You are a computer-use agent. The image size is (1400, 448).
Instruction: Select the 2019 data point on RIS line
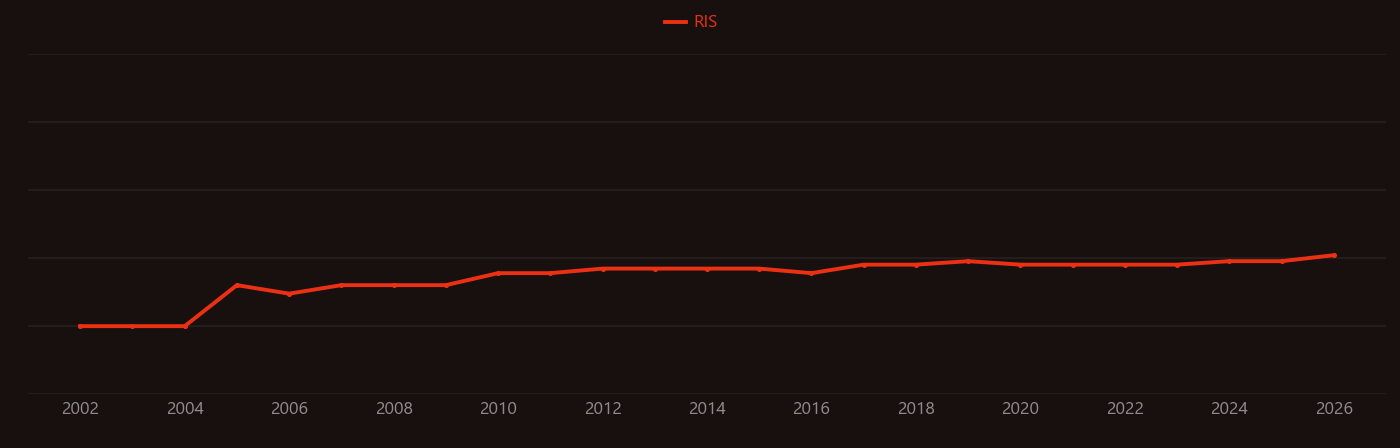[x=968, y=261]
